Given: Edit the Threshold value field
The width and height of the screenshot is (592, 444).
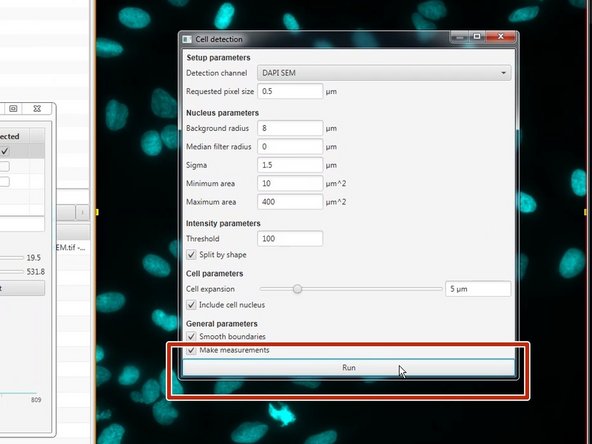Looking at the screenshot, I should (x=290, y=239).
